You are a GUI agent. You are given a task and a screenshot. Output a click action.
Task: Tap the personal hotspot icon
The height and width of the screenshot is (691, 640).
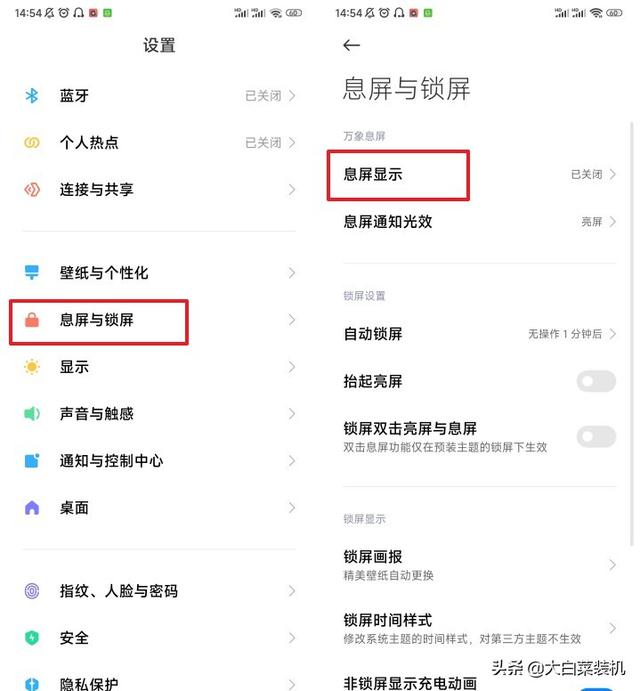32,143
